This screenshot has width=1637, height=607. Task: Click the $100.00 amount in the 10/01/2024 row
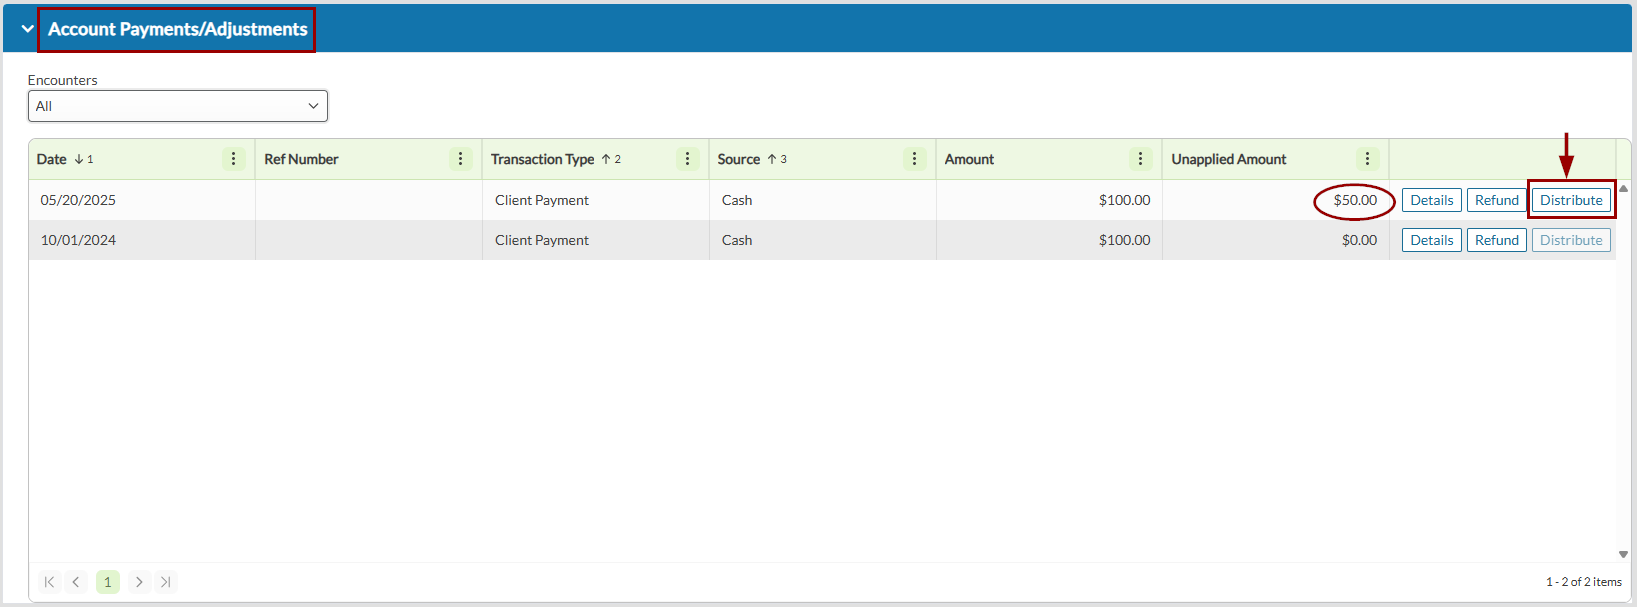pos(1124,240)
